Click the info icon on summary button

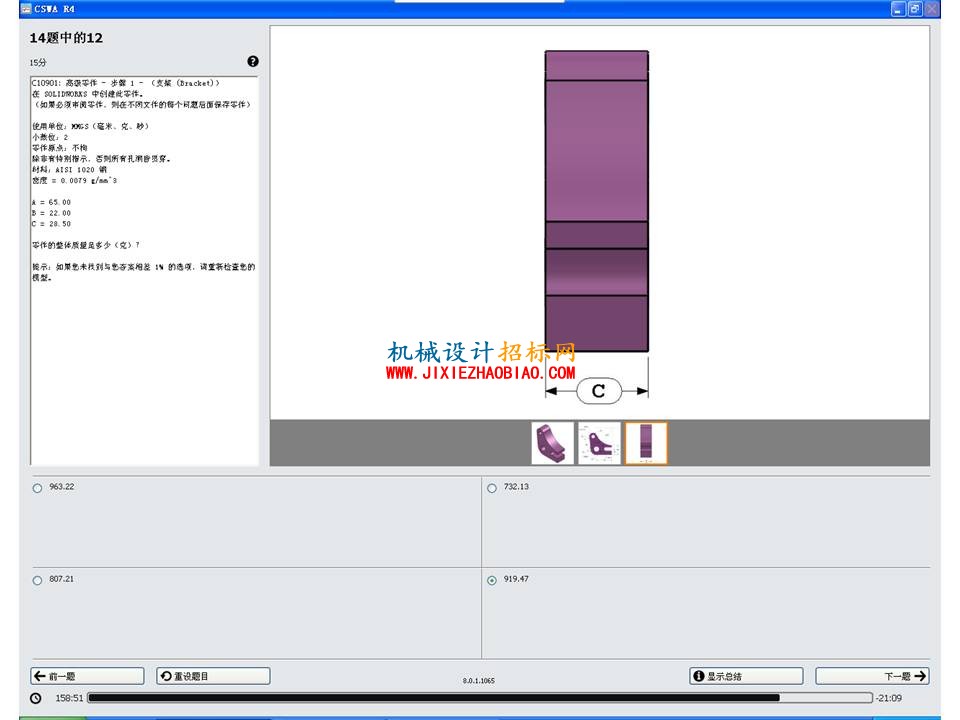(x=699, y=676)
